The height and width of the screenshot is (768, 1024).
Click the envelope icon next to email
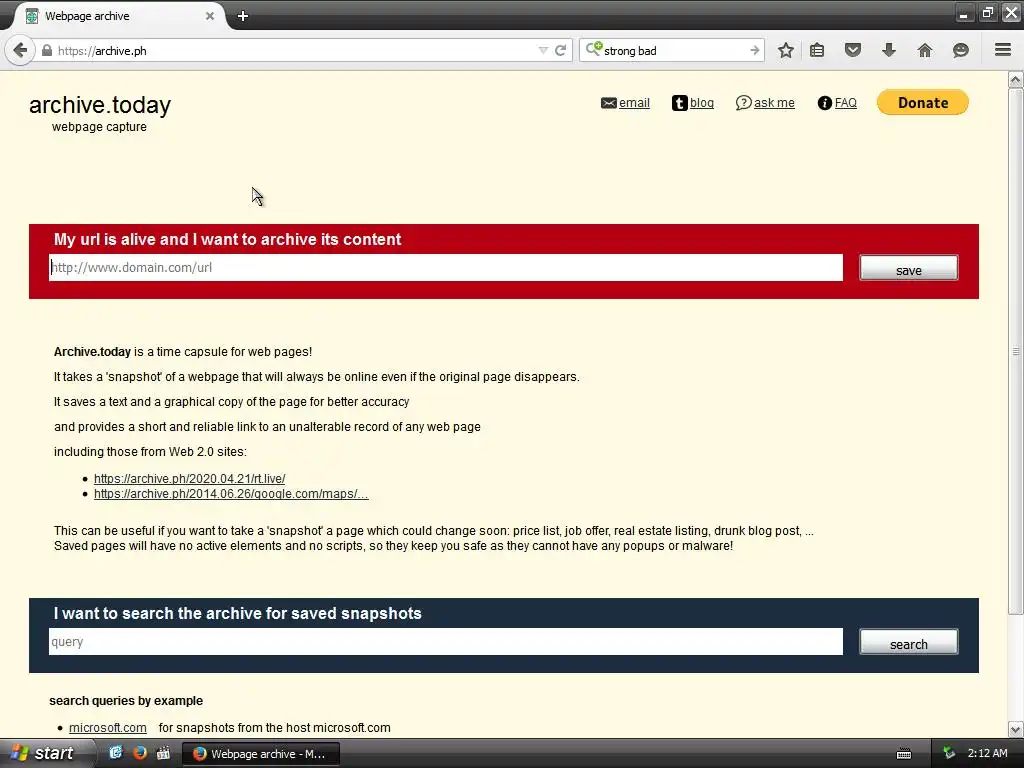tap(609, 103)
